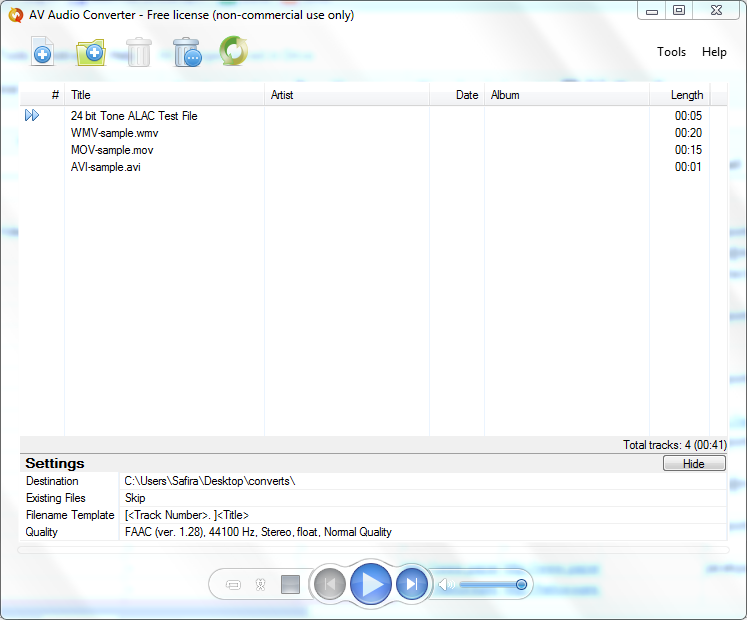Click the Existing Files label
Image resolution: width=747 pixels, height=620 pixels.
click(x=56, y=498)
